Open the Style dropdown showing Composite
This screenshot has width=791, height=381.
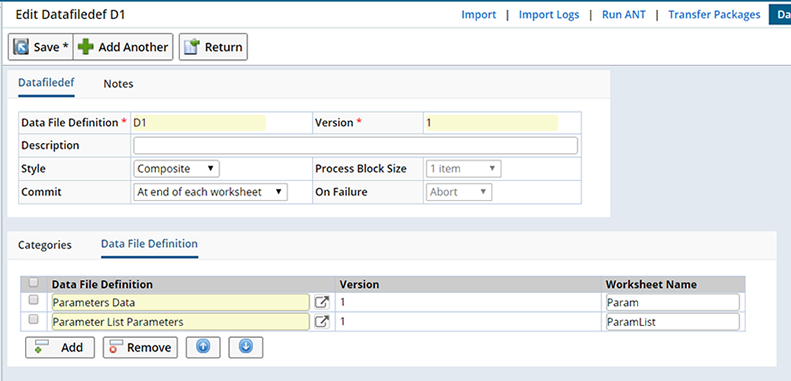pos(177,169)
